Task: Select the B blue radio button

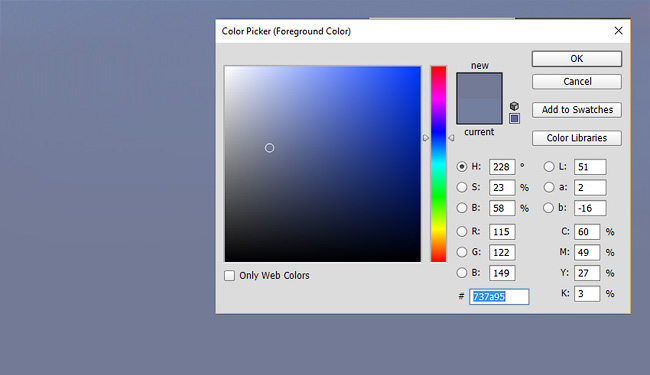Action: [461, 273]
